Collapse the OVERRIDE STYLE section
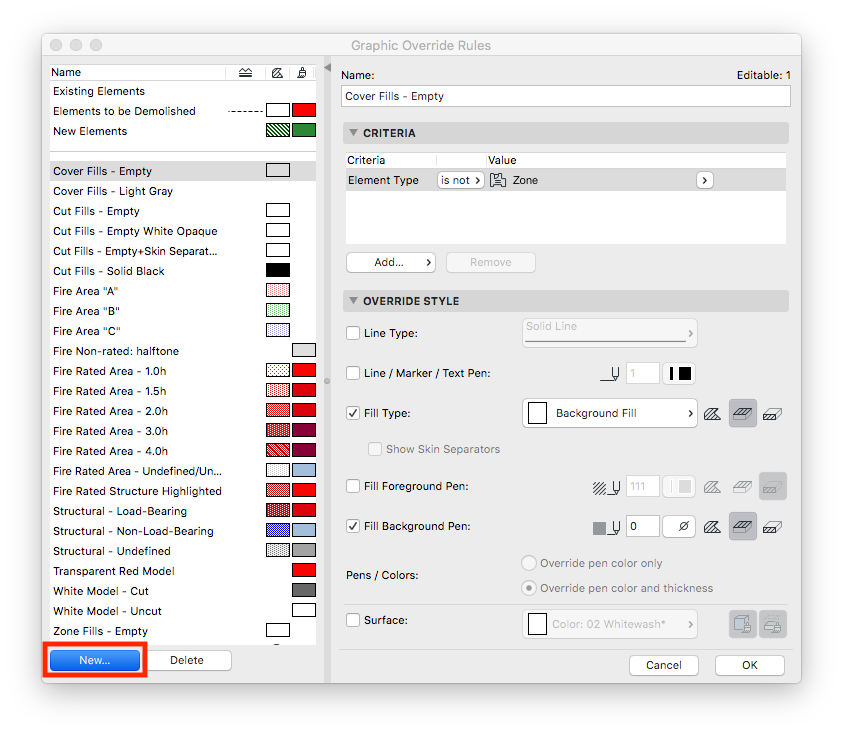The width and height of the screenshot is (843, 733). click(353, 301)
